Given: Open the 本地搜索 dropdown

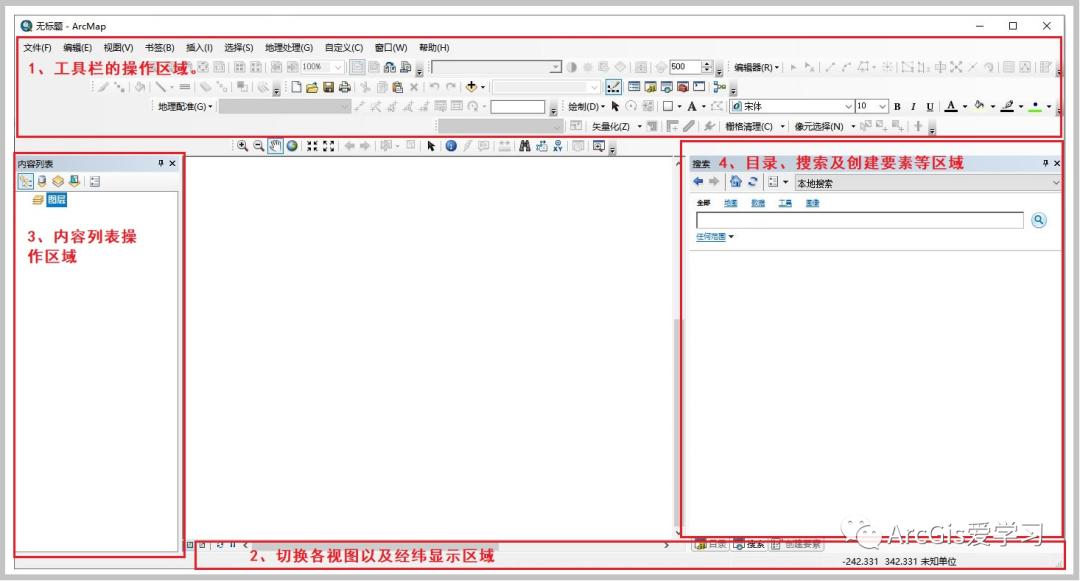Looking at the screenshot, I should [x=1054, y=182].
